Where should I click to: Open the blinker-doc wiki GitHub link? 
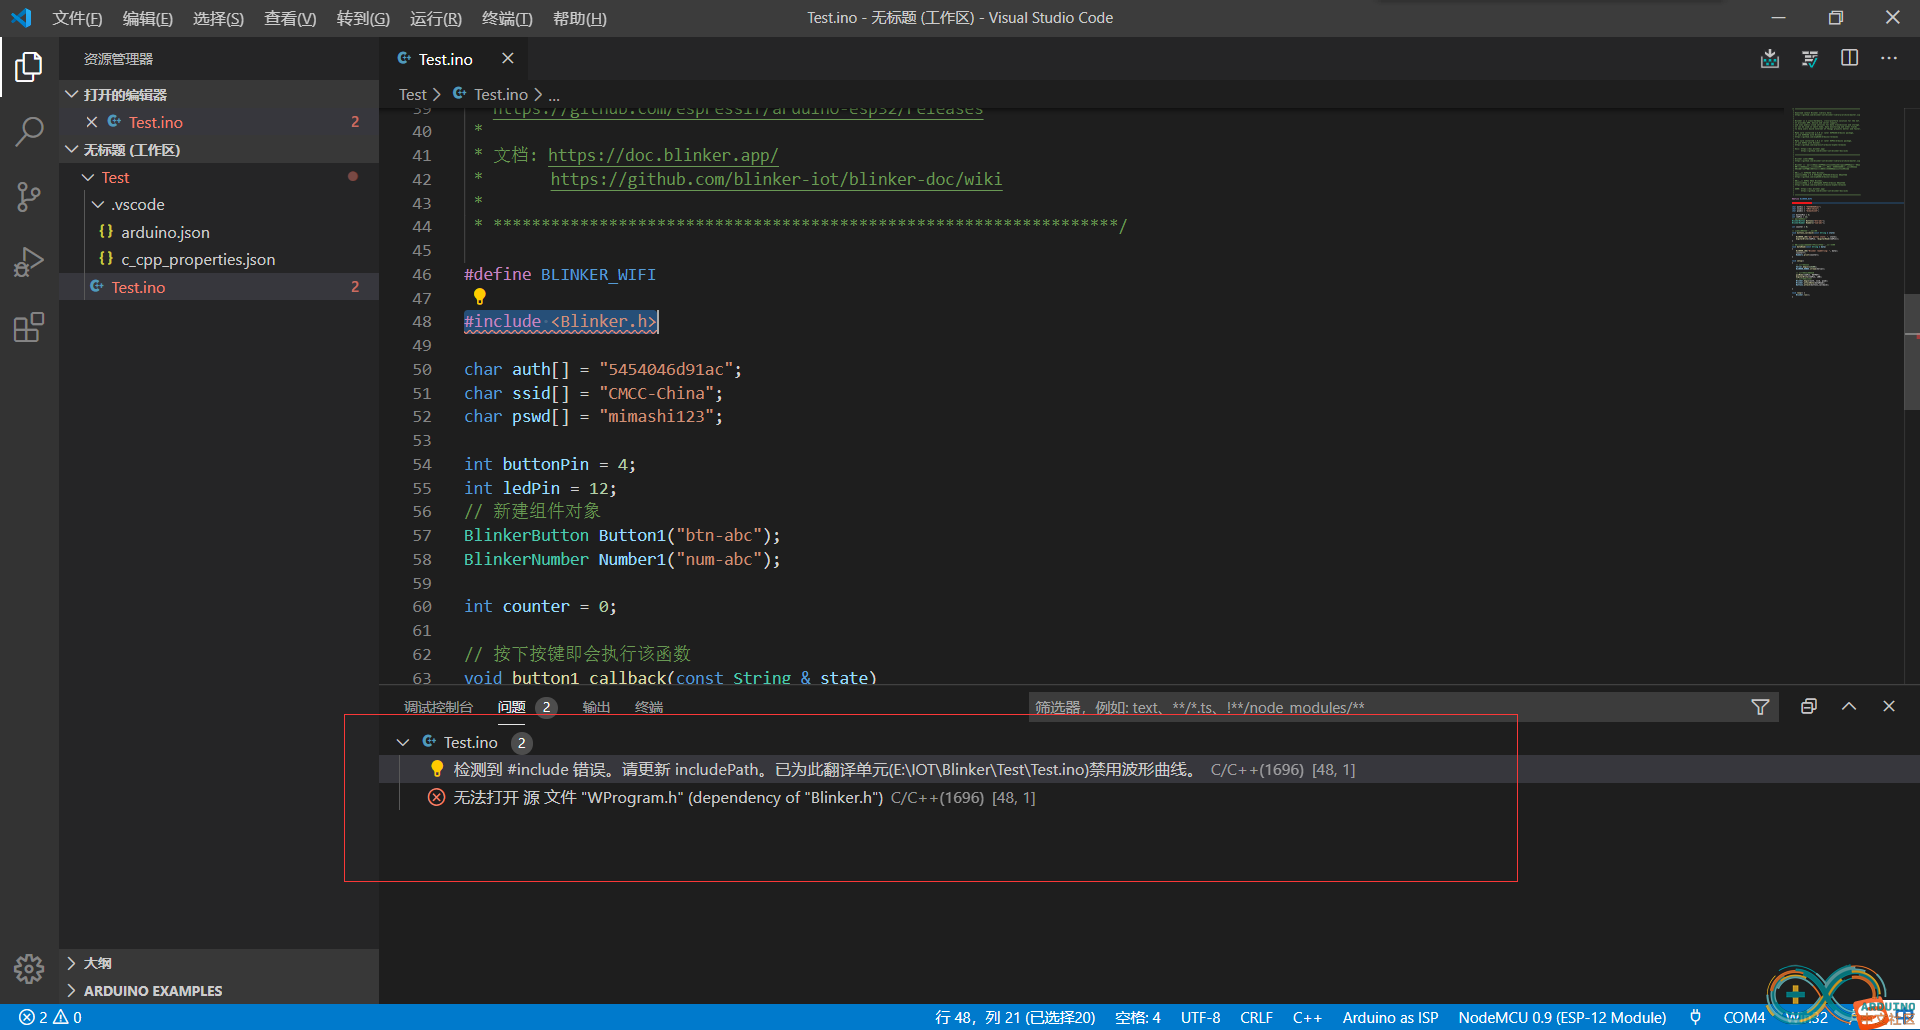tap(776, 179)
